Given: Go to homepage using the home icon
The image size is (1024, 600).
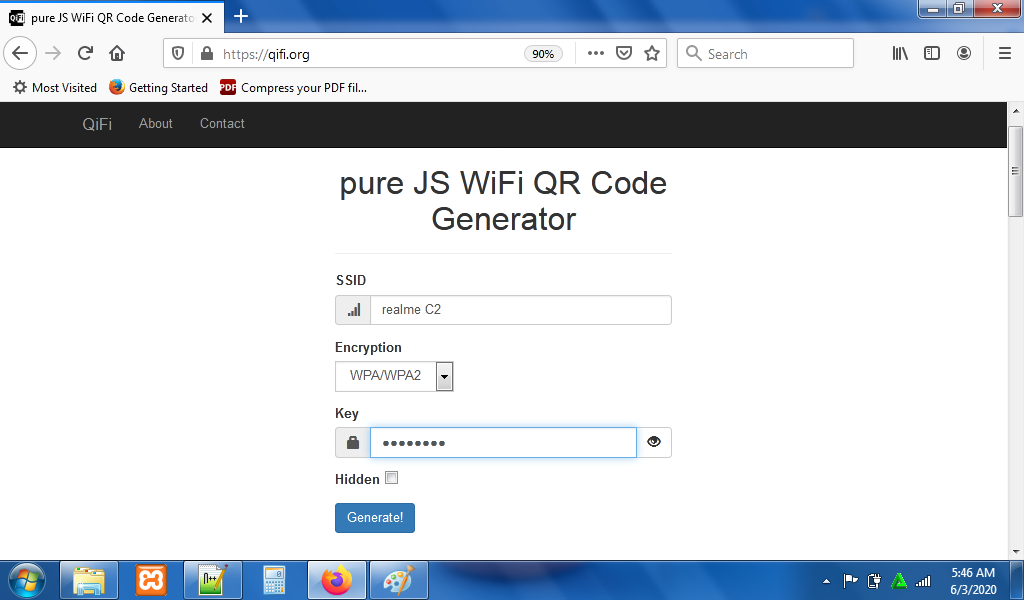Looking at the screenshot, I should [x=116, y=53].
